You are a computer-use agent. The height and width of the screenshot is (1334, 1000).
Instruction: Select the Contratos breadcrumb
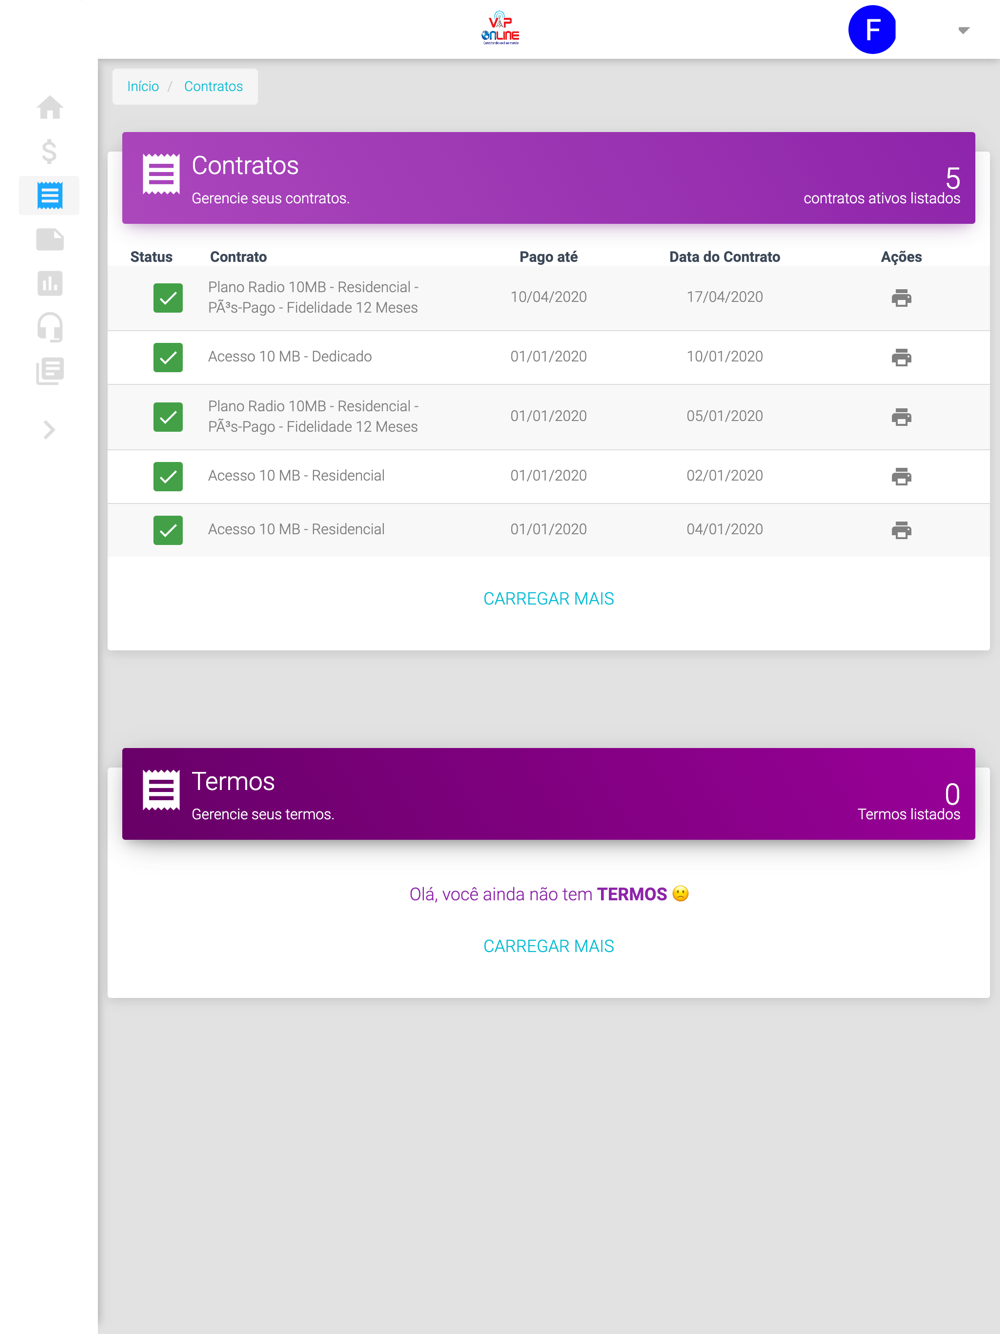point(213,86)
